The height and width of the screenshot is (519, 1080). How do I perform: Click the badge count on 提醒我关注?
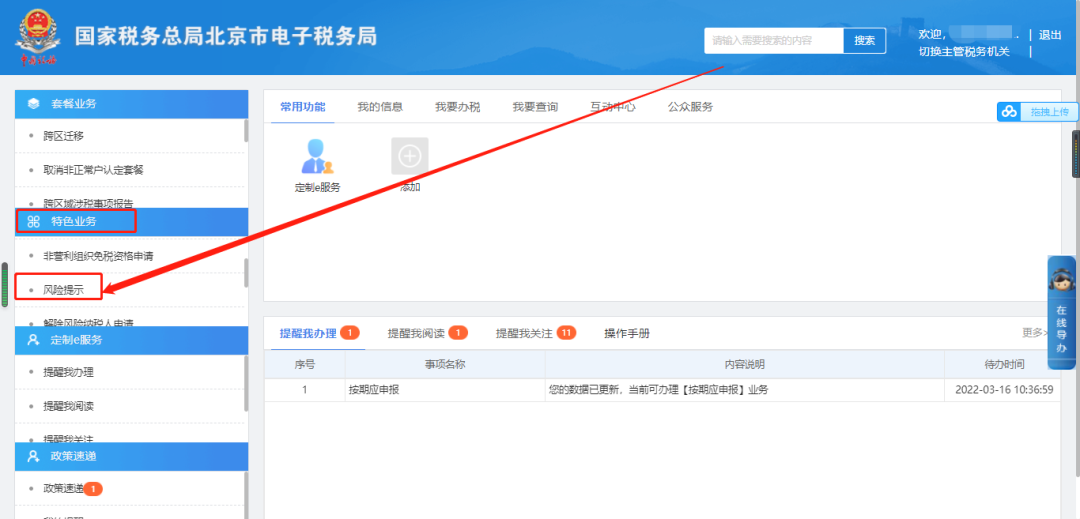[566, 333]
